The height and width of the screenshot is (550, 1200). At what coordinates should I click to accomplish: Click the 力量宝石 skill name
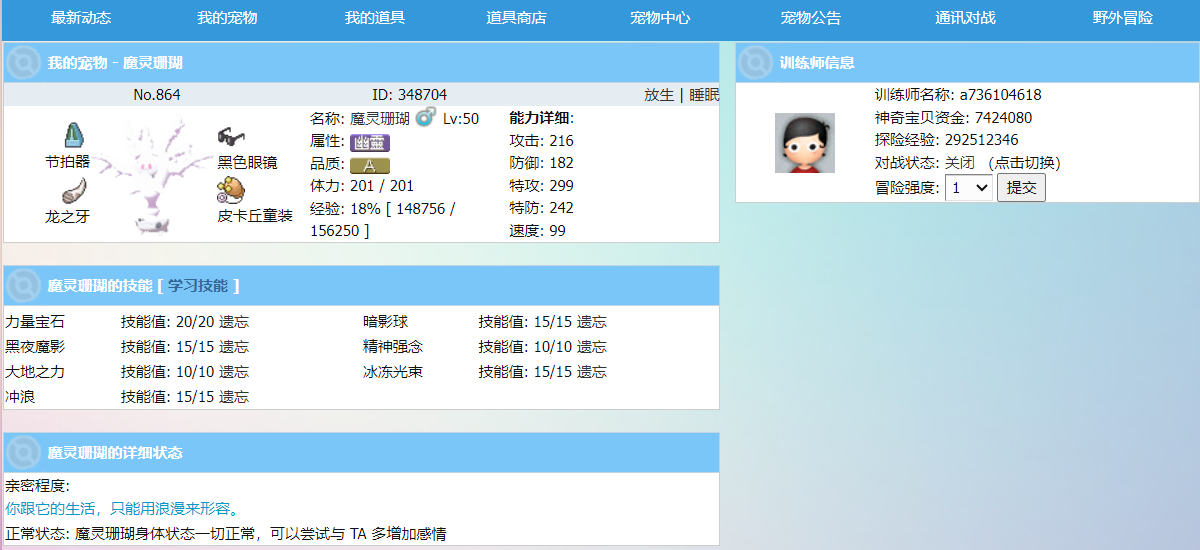[x=35, y=322]
